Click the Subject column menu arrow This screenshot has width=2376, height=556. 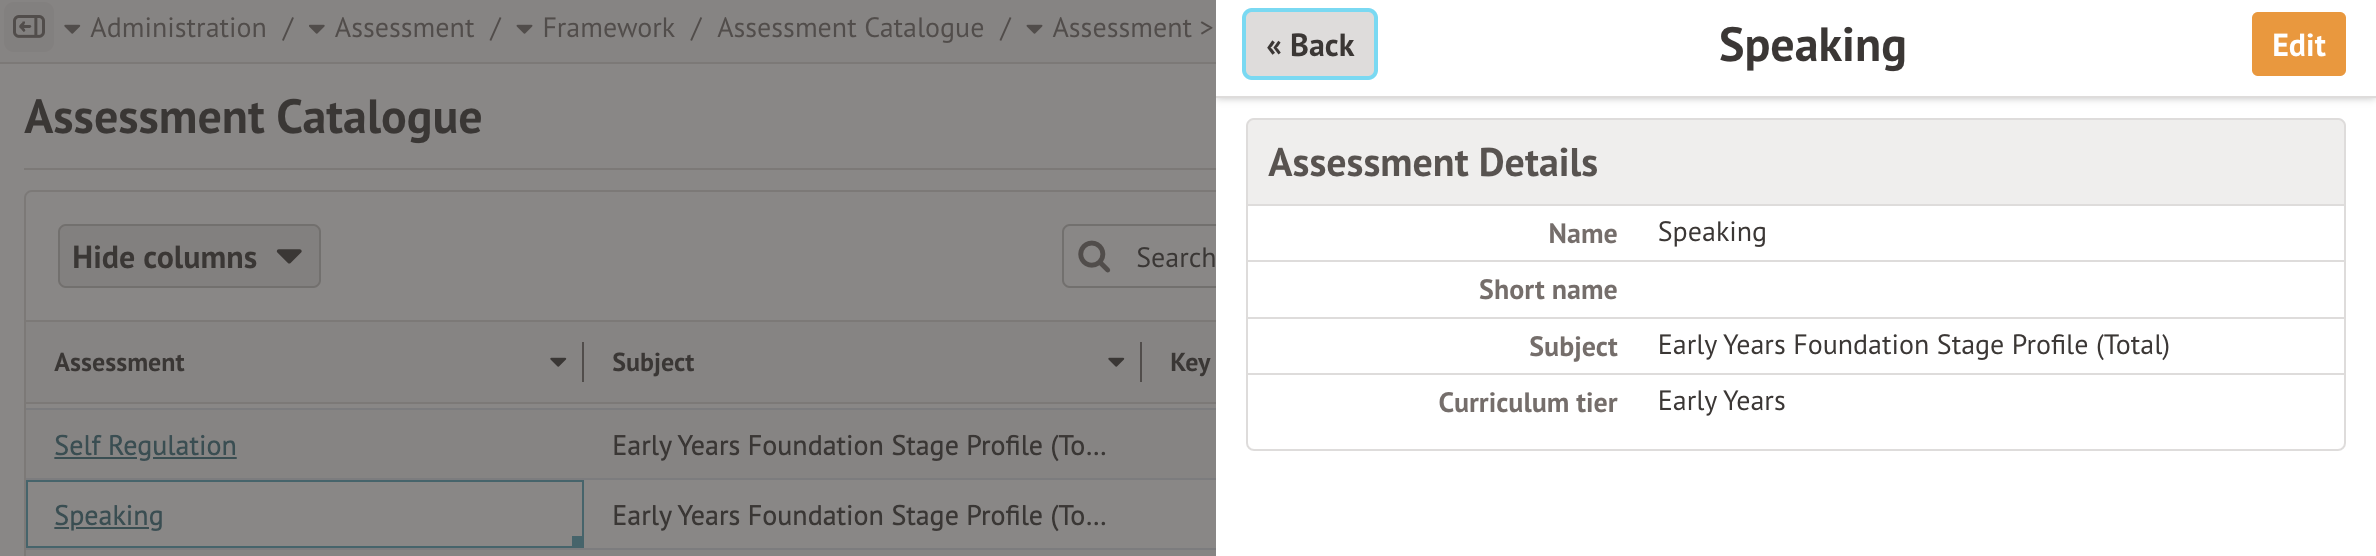[1116, 362]
